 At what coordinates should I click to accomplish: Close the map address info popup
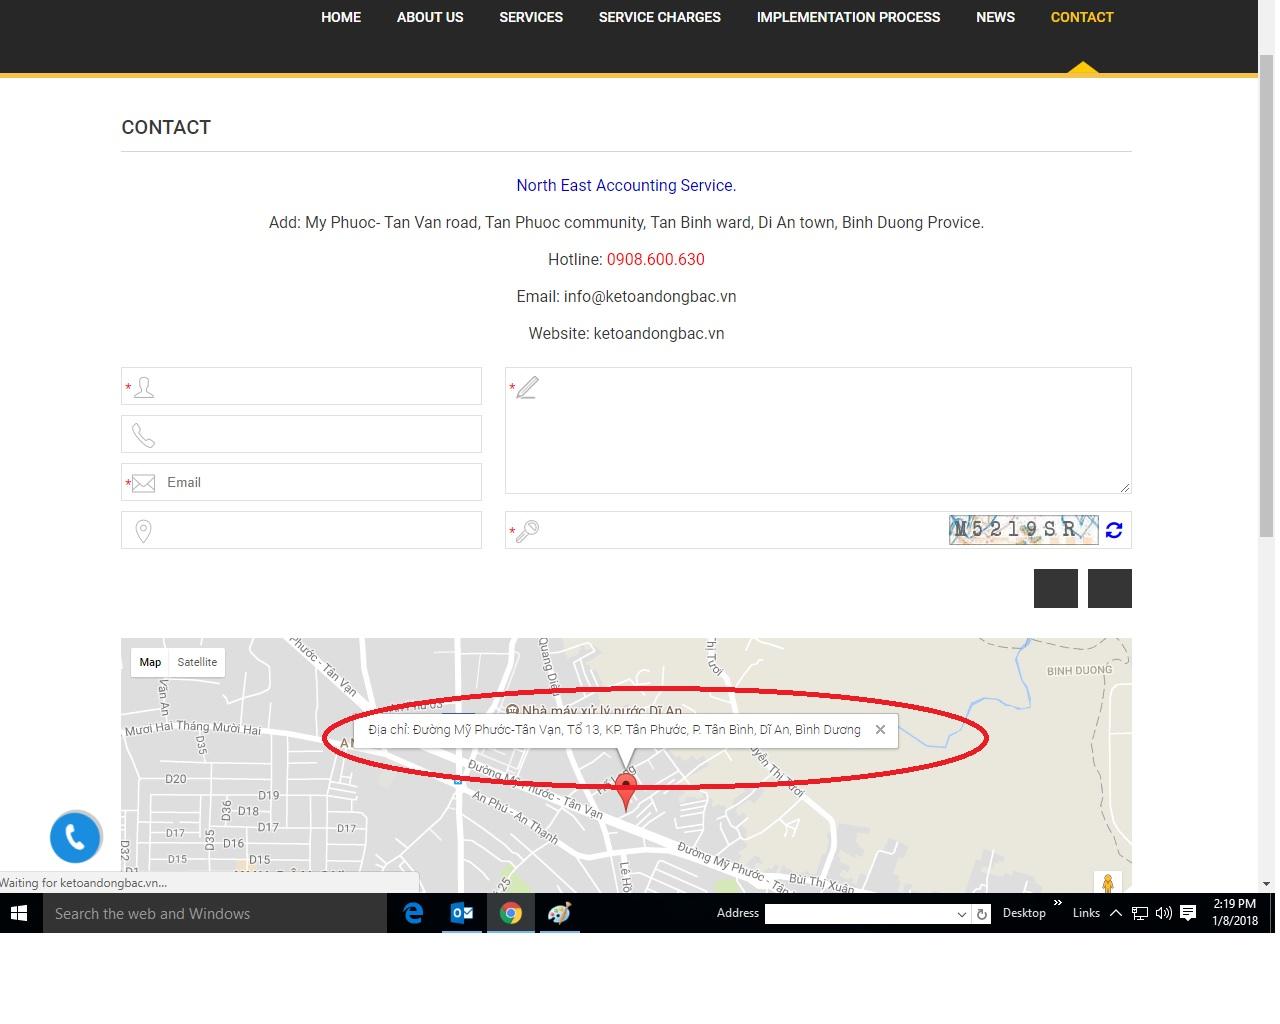(x=880, y=729)
